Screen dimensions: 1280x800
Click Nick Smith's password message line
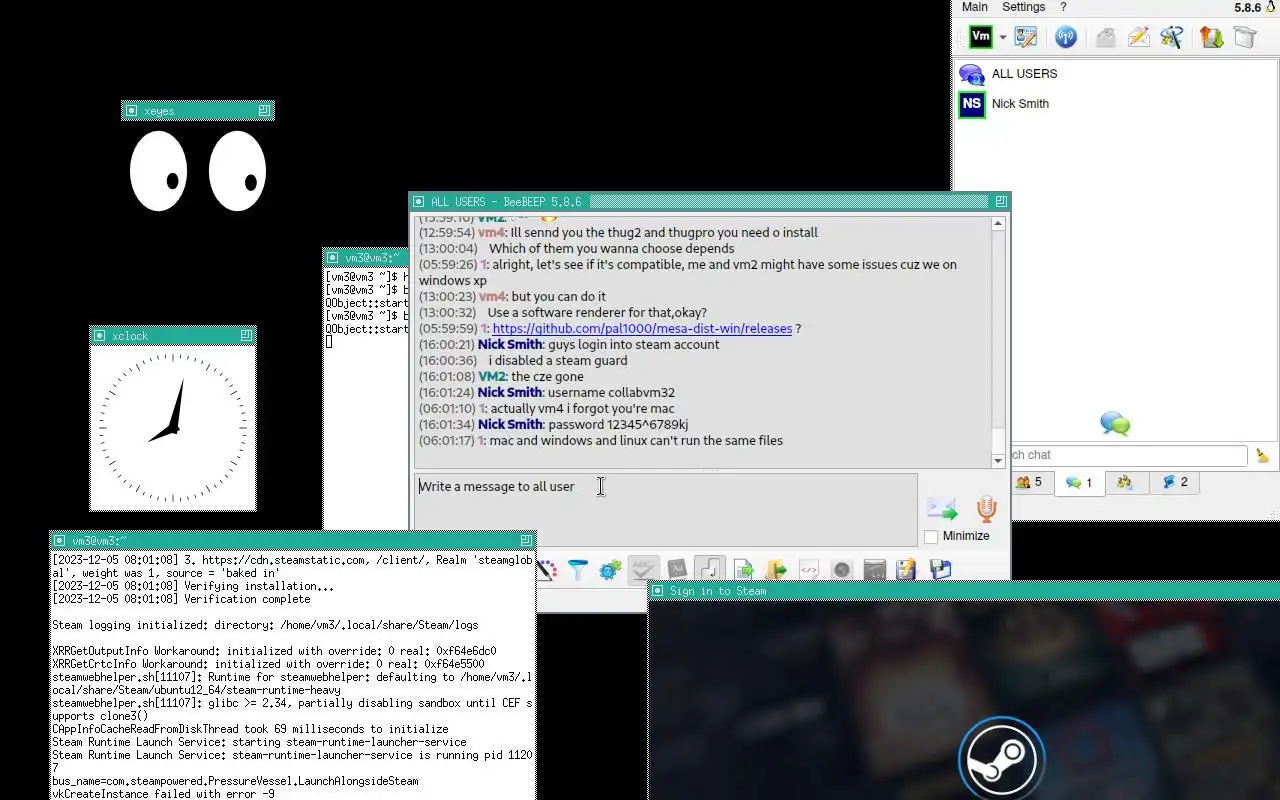(x=553, y=425)
